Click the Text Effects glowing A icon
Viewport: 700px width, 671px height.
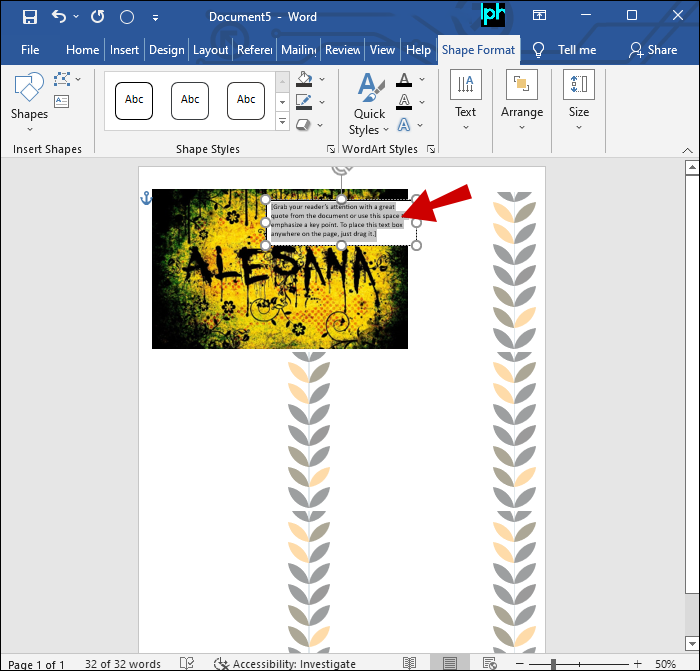pyautogui.click(x=404, y=125)
